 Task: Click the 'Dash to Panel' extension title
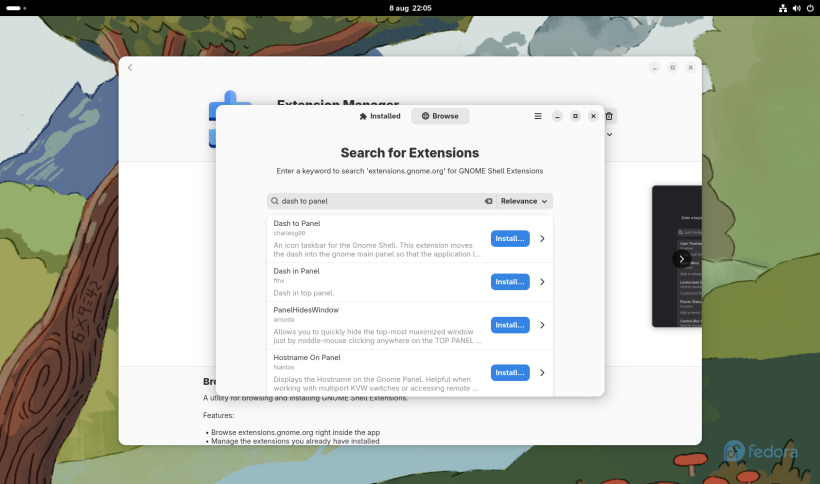297,223
